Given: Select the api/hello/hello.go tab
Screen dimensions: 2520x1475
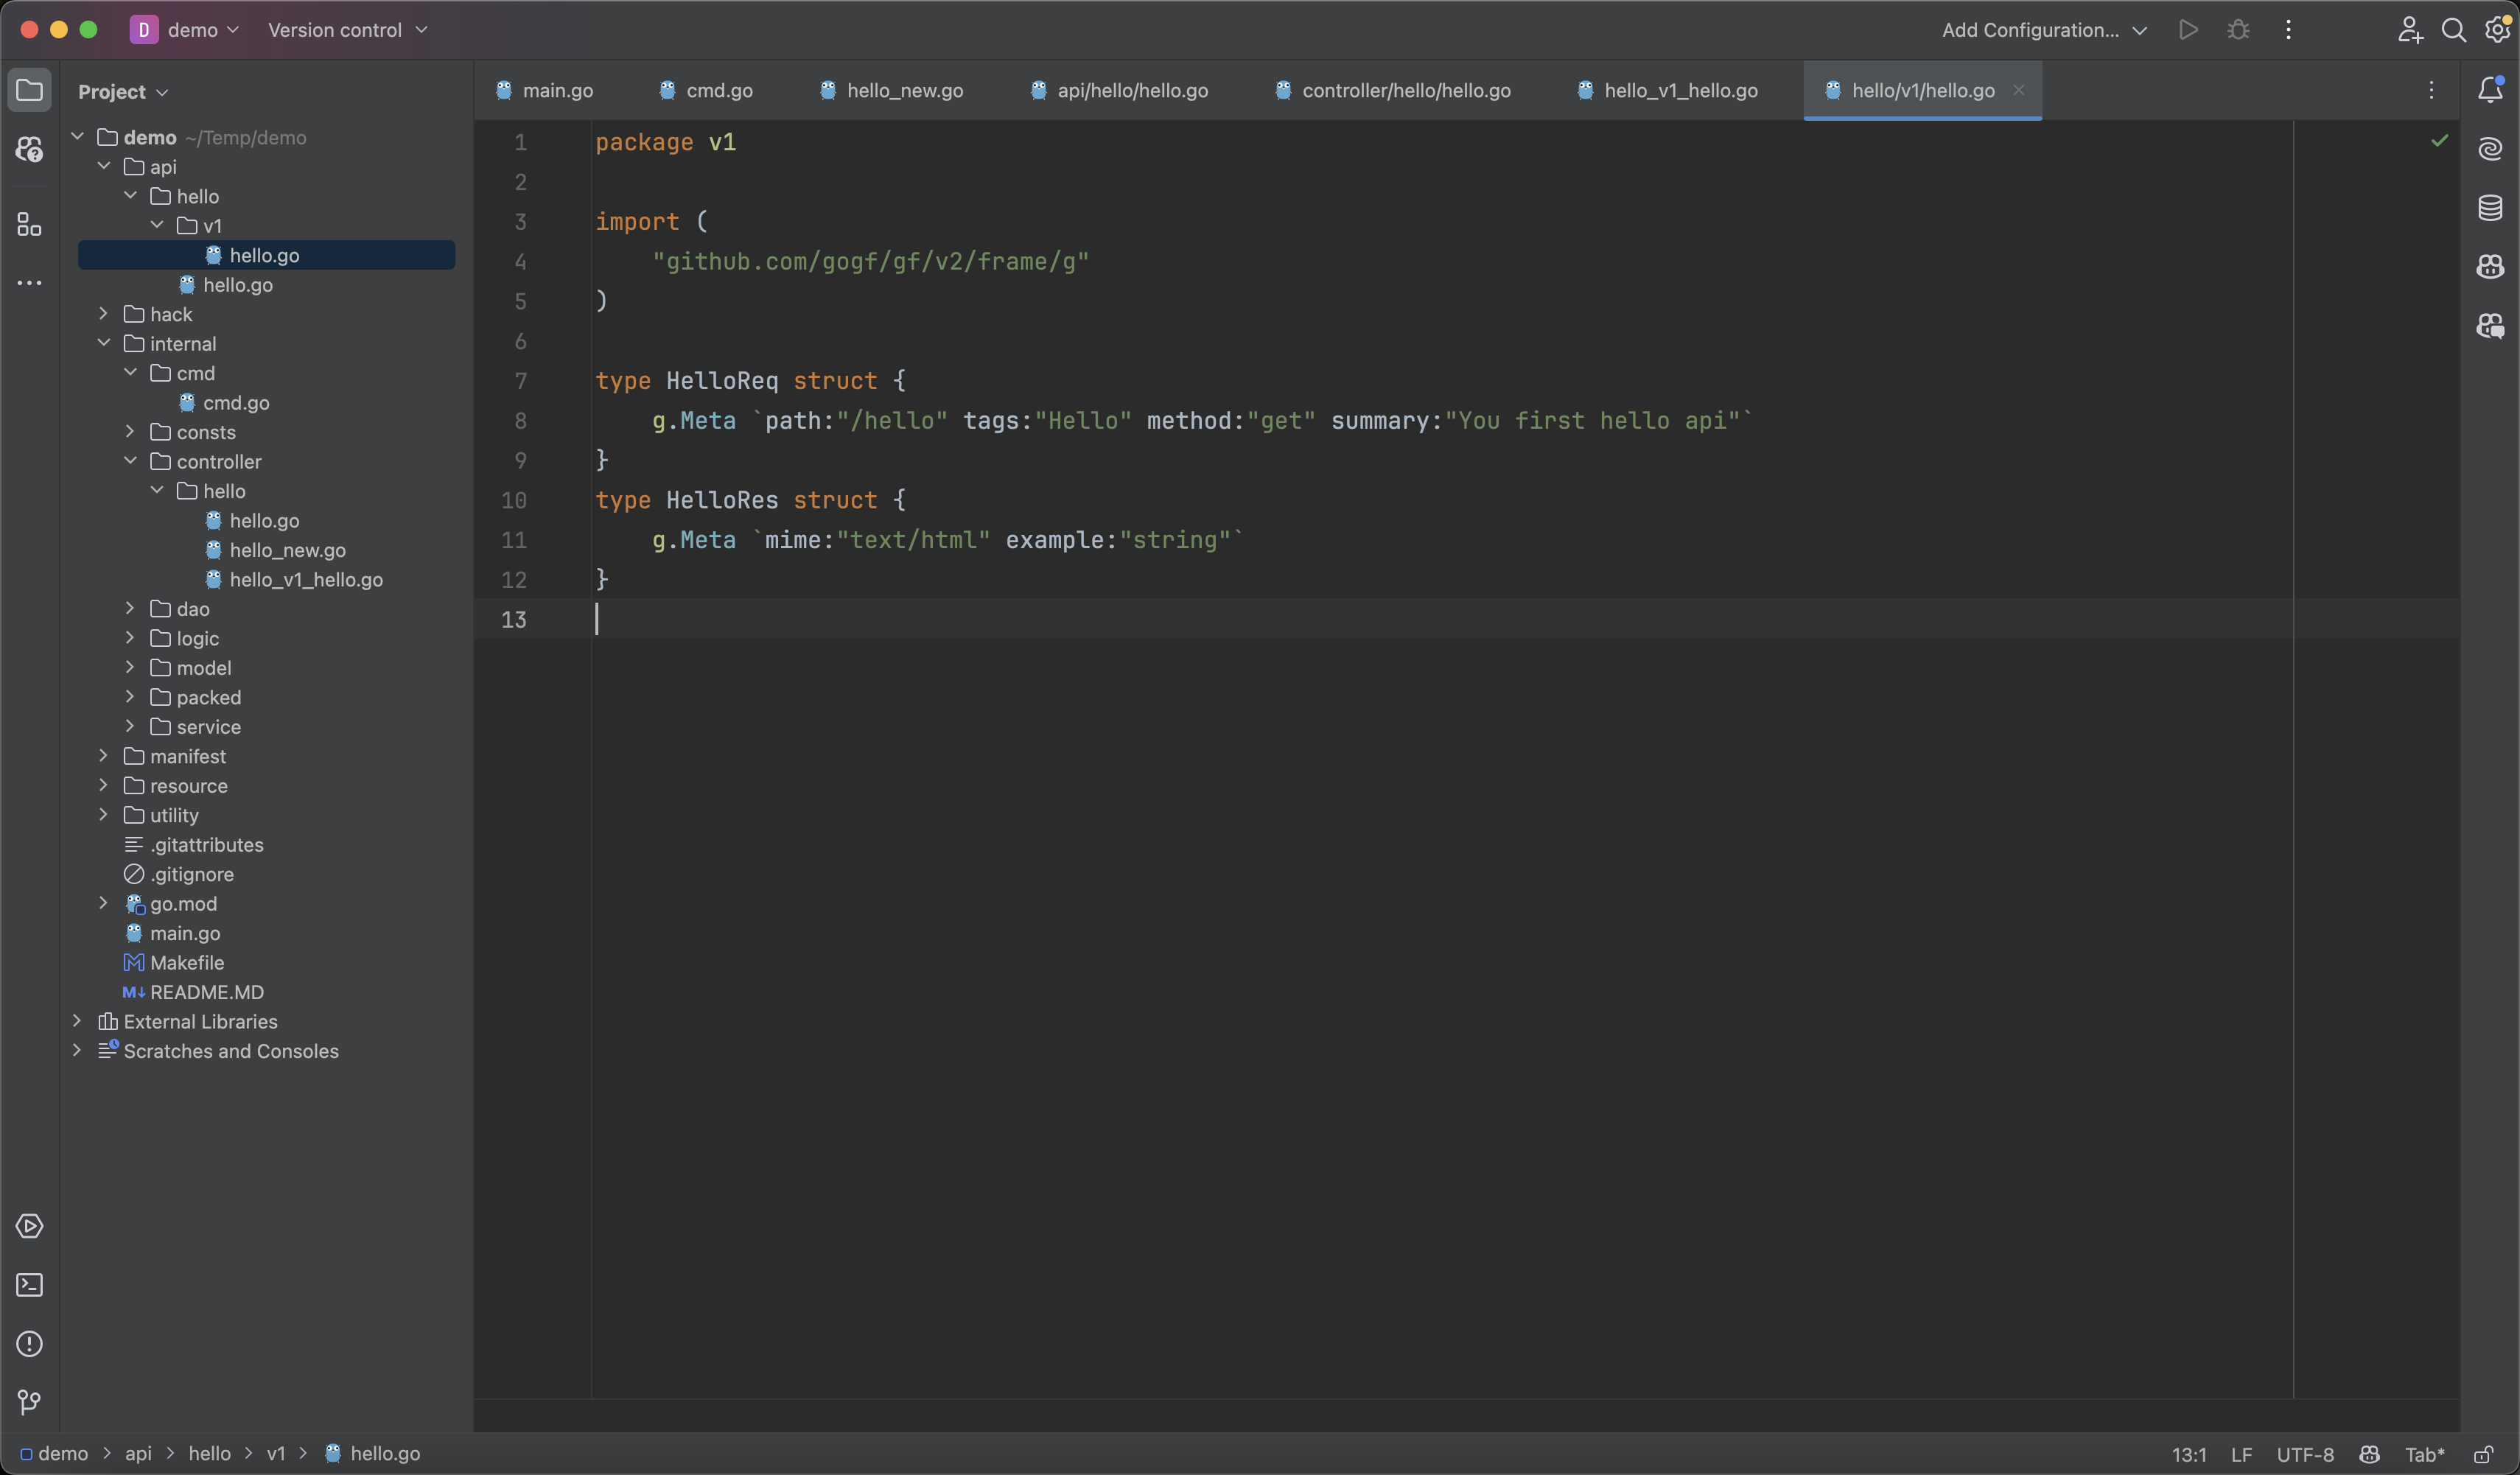Looking at the screenshot, I should point(1133,91).
